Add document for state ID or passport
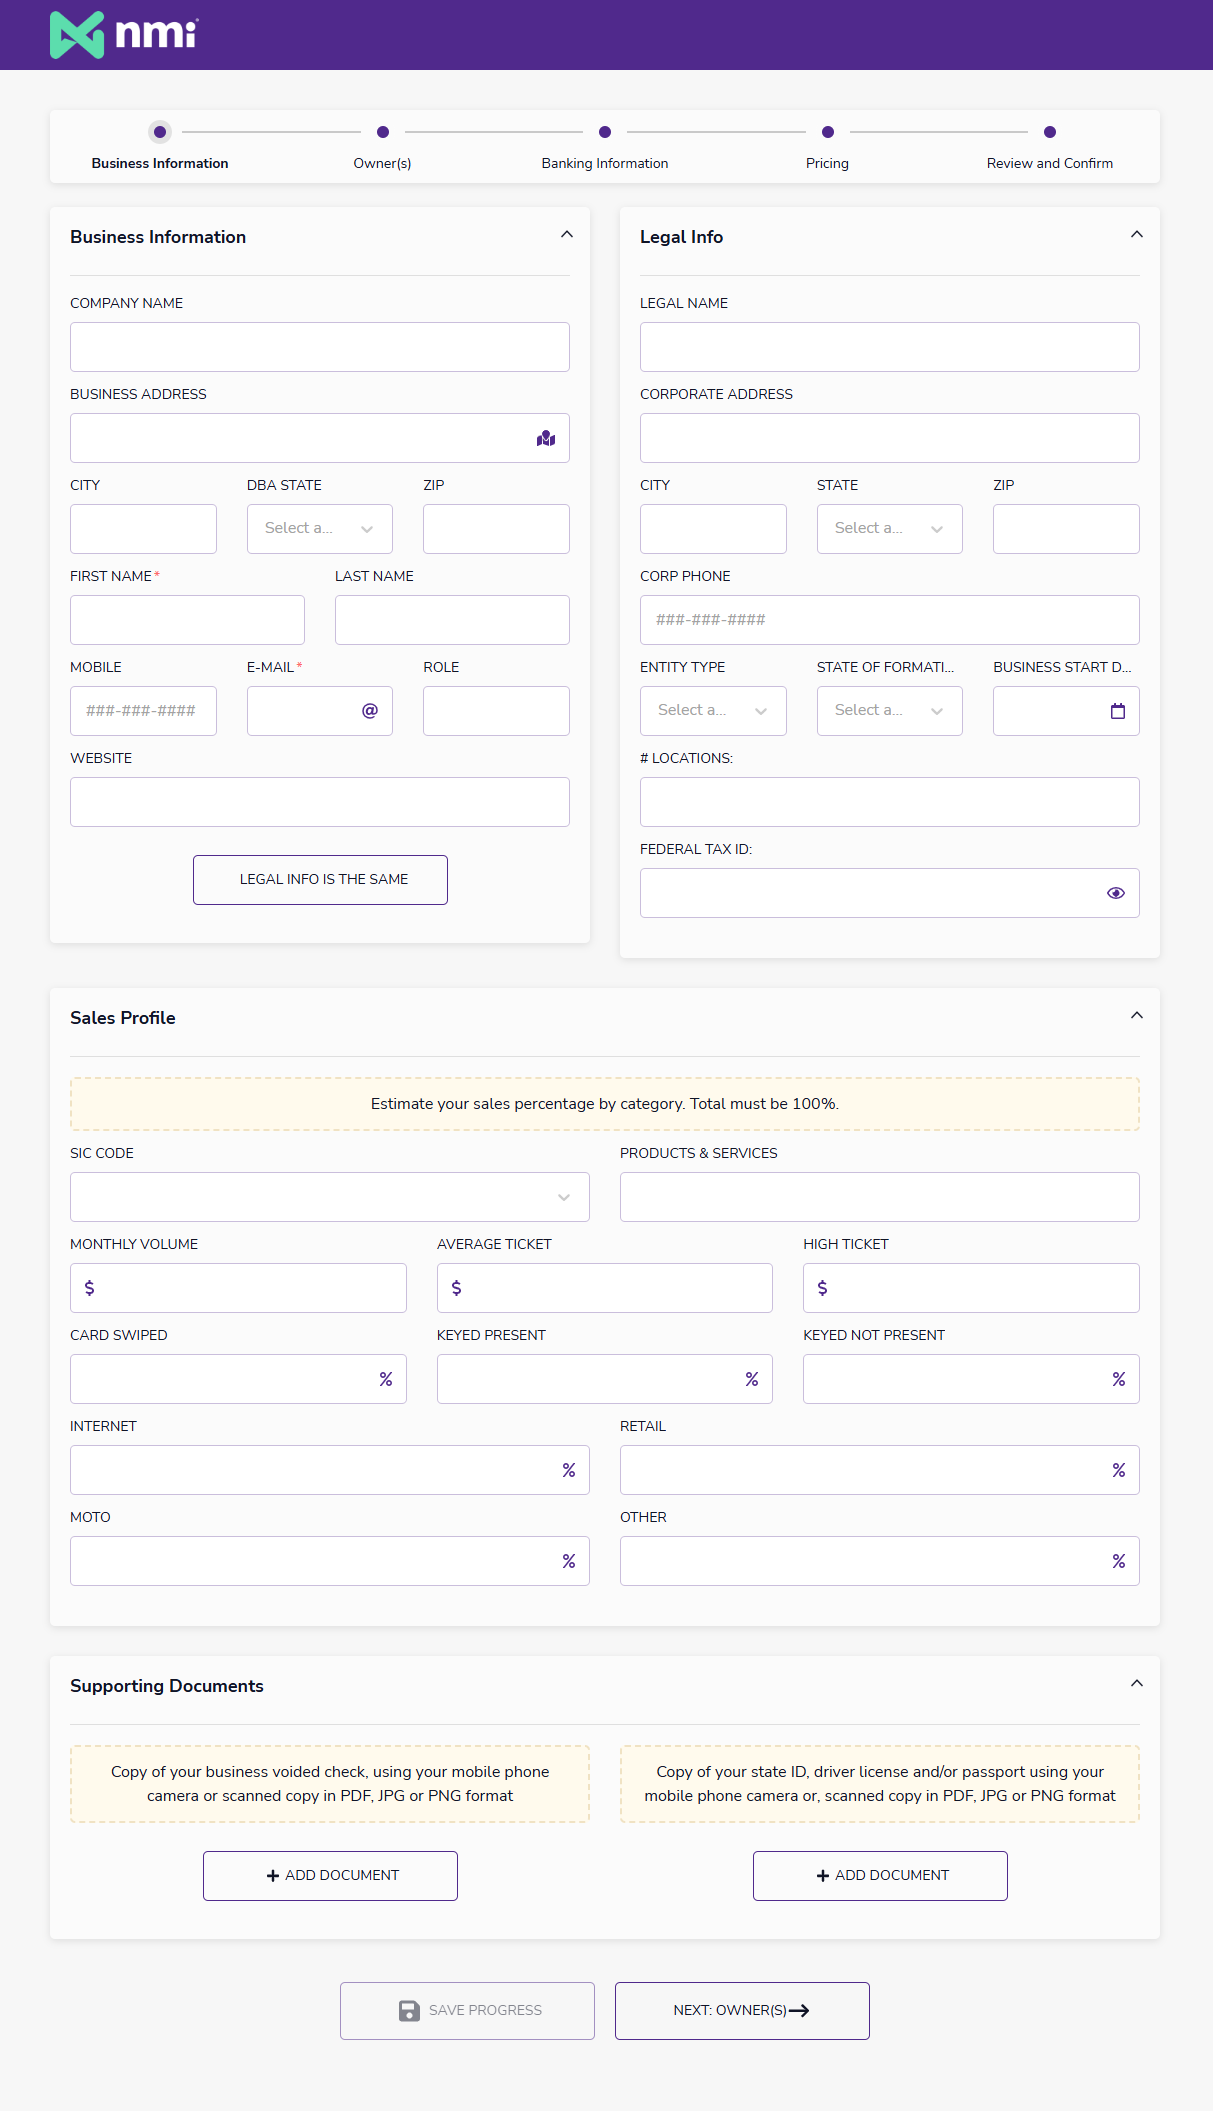1213x2111 pixels. [x=880, y=1876]
